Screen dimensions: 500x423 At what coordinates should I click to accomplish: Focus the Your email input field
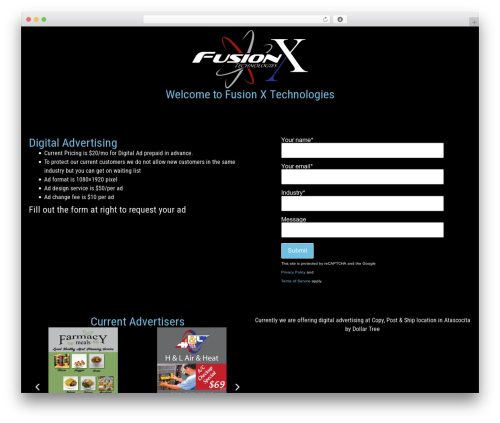click(x=362, y=177)
